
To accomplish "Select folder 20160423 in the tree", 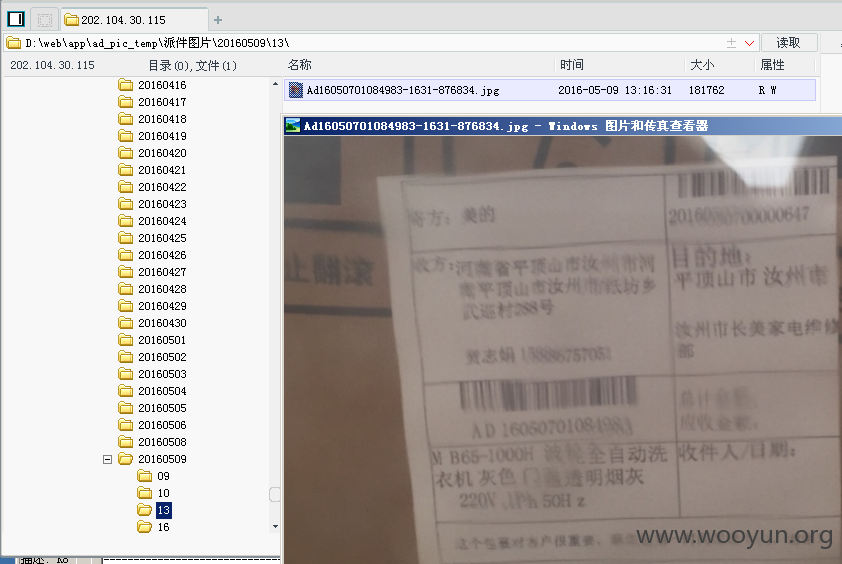I will [162, 204].
